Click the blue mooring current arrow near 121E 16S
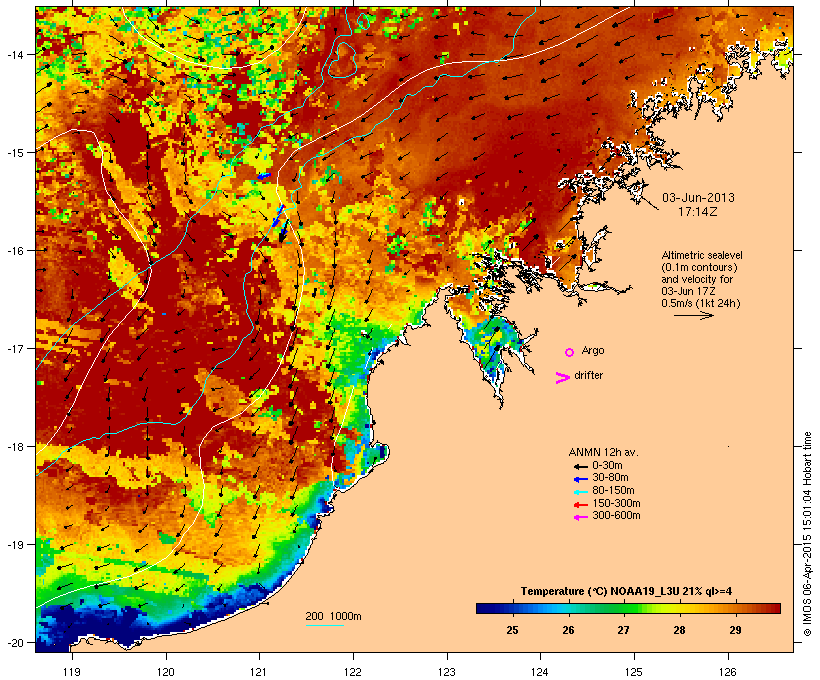 pyautogui.click(x=278, y=215)
